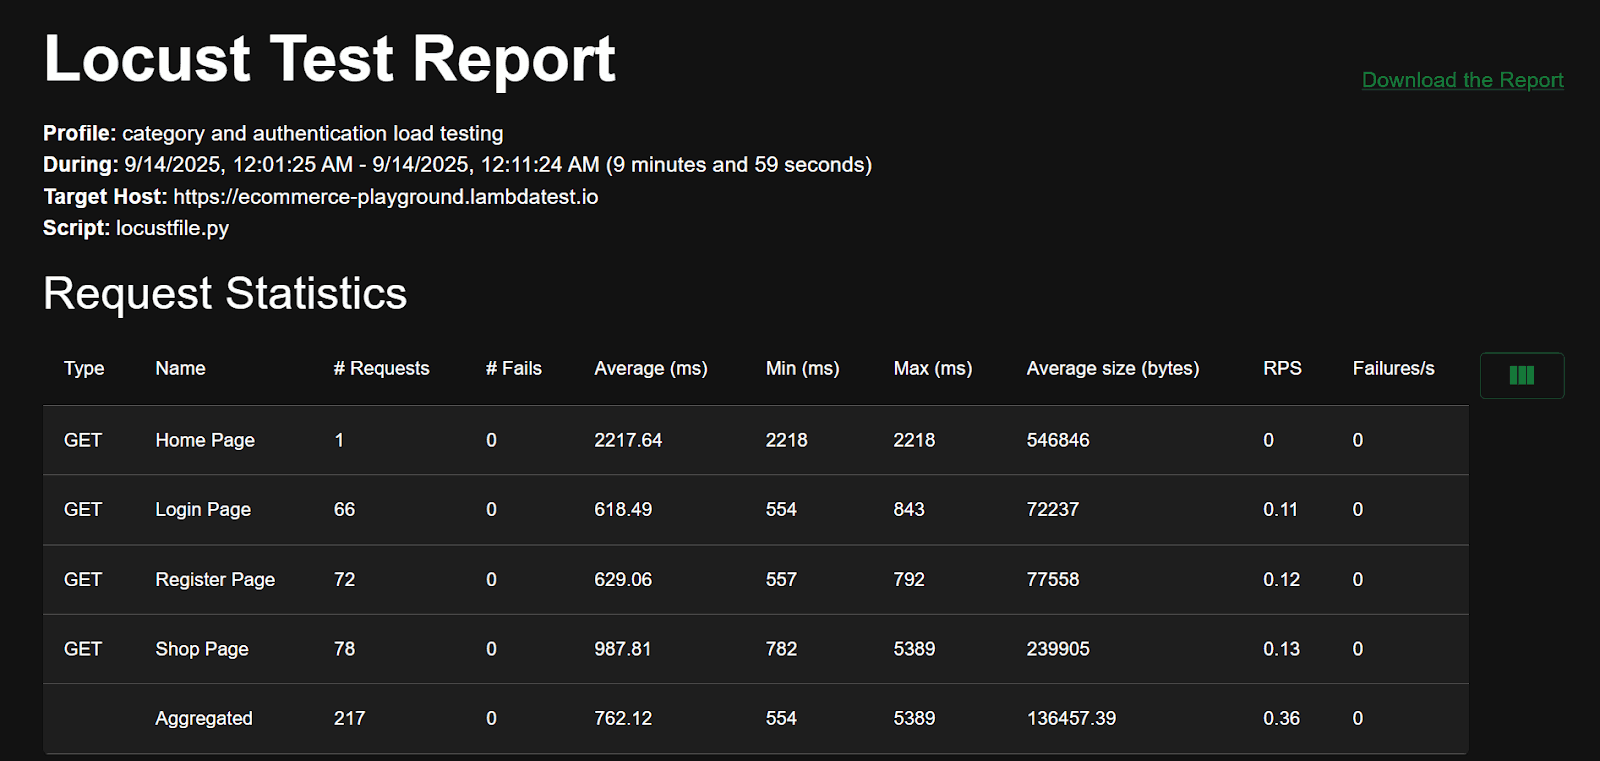Sort by # Requests column header
Screen dimensions: 1600x761
coord(381,368)
